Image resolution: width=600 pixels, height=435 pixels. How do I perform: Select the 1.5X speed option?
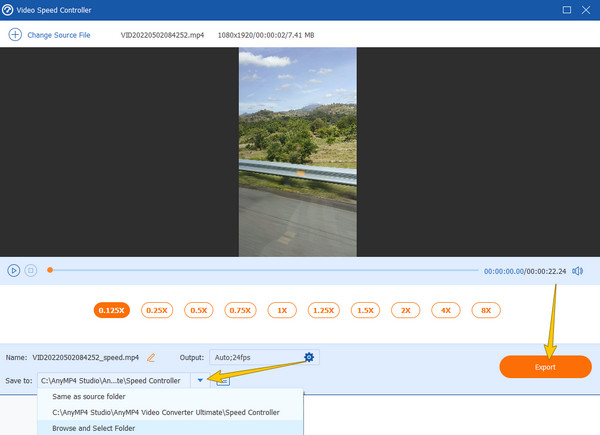[365, 310]
